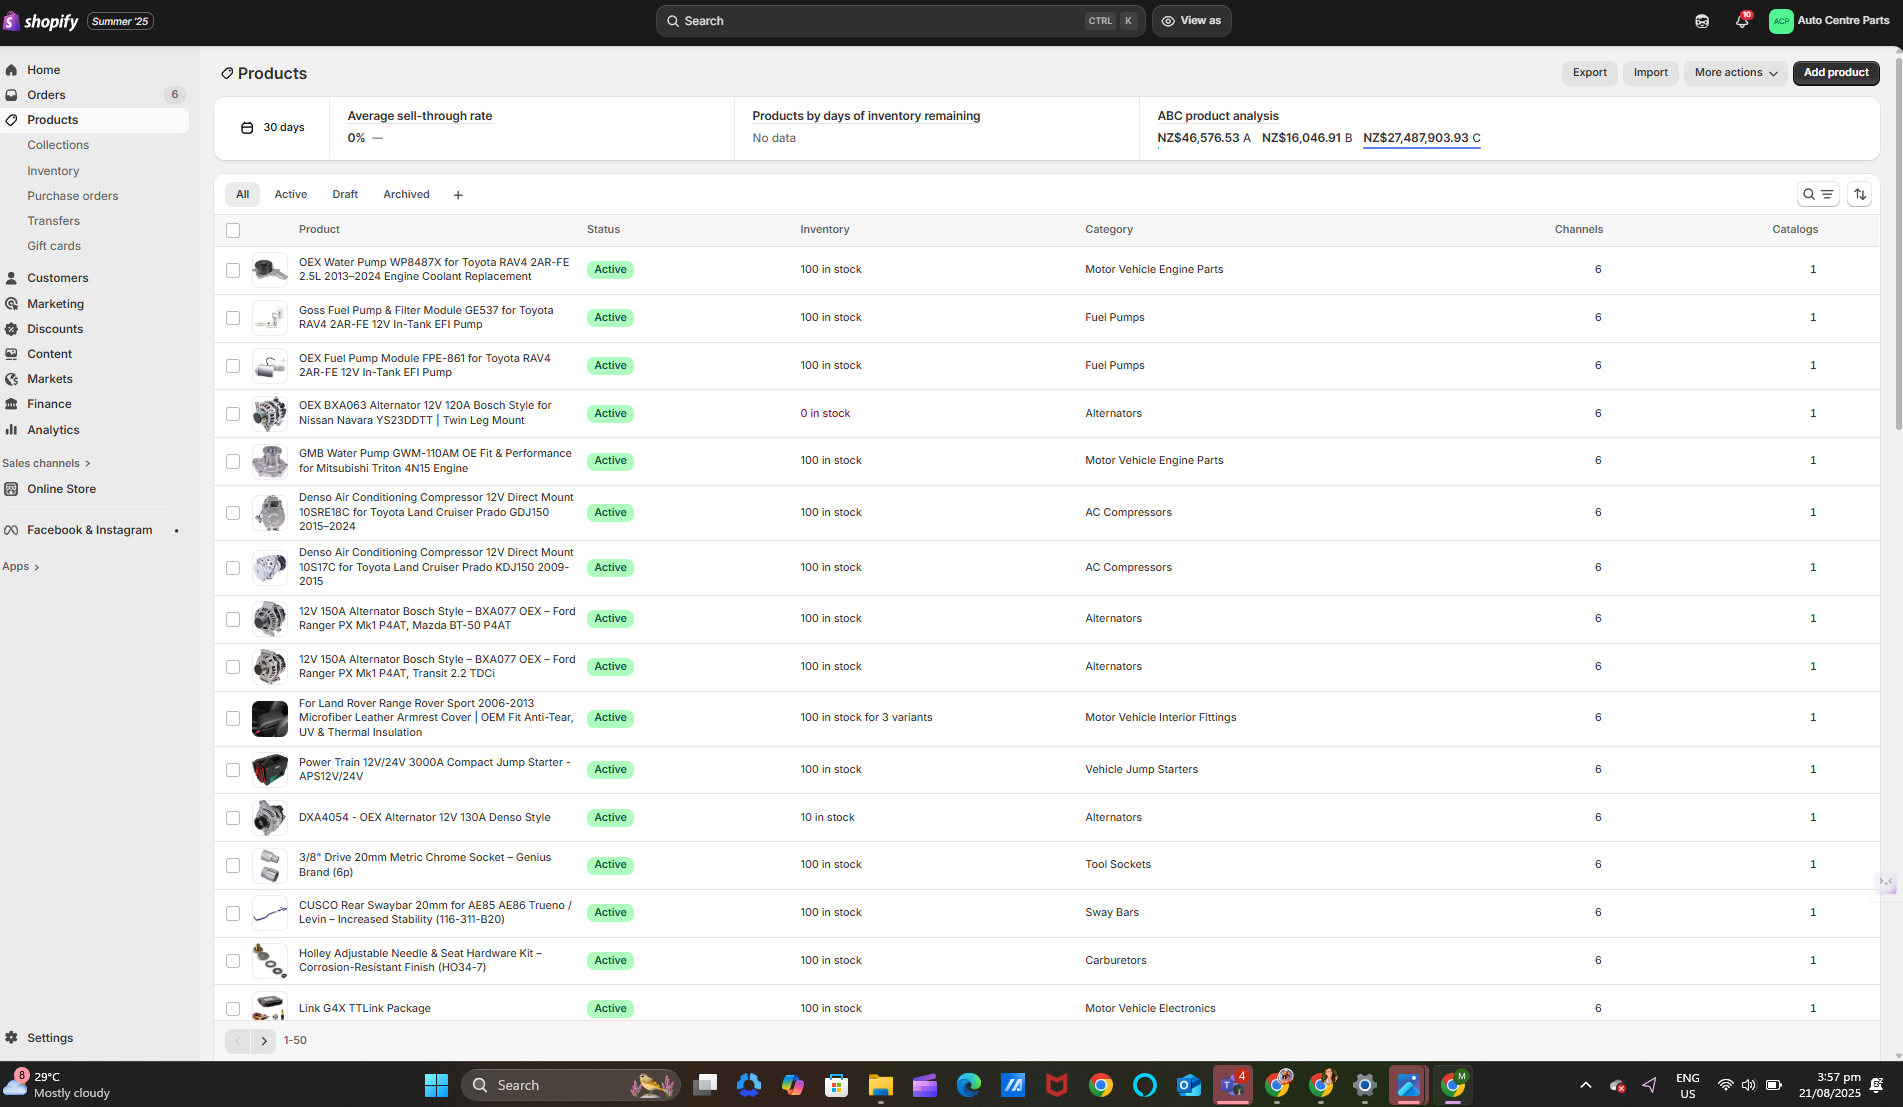This screenshot has width=1903, height=1107.
Task: Open Facebook & Instagram channel
Action: tap(89, 530)
